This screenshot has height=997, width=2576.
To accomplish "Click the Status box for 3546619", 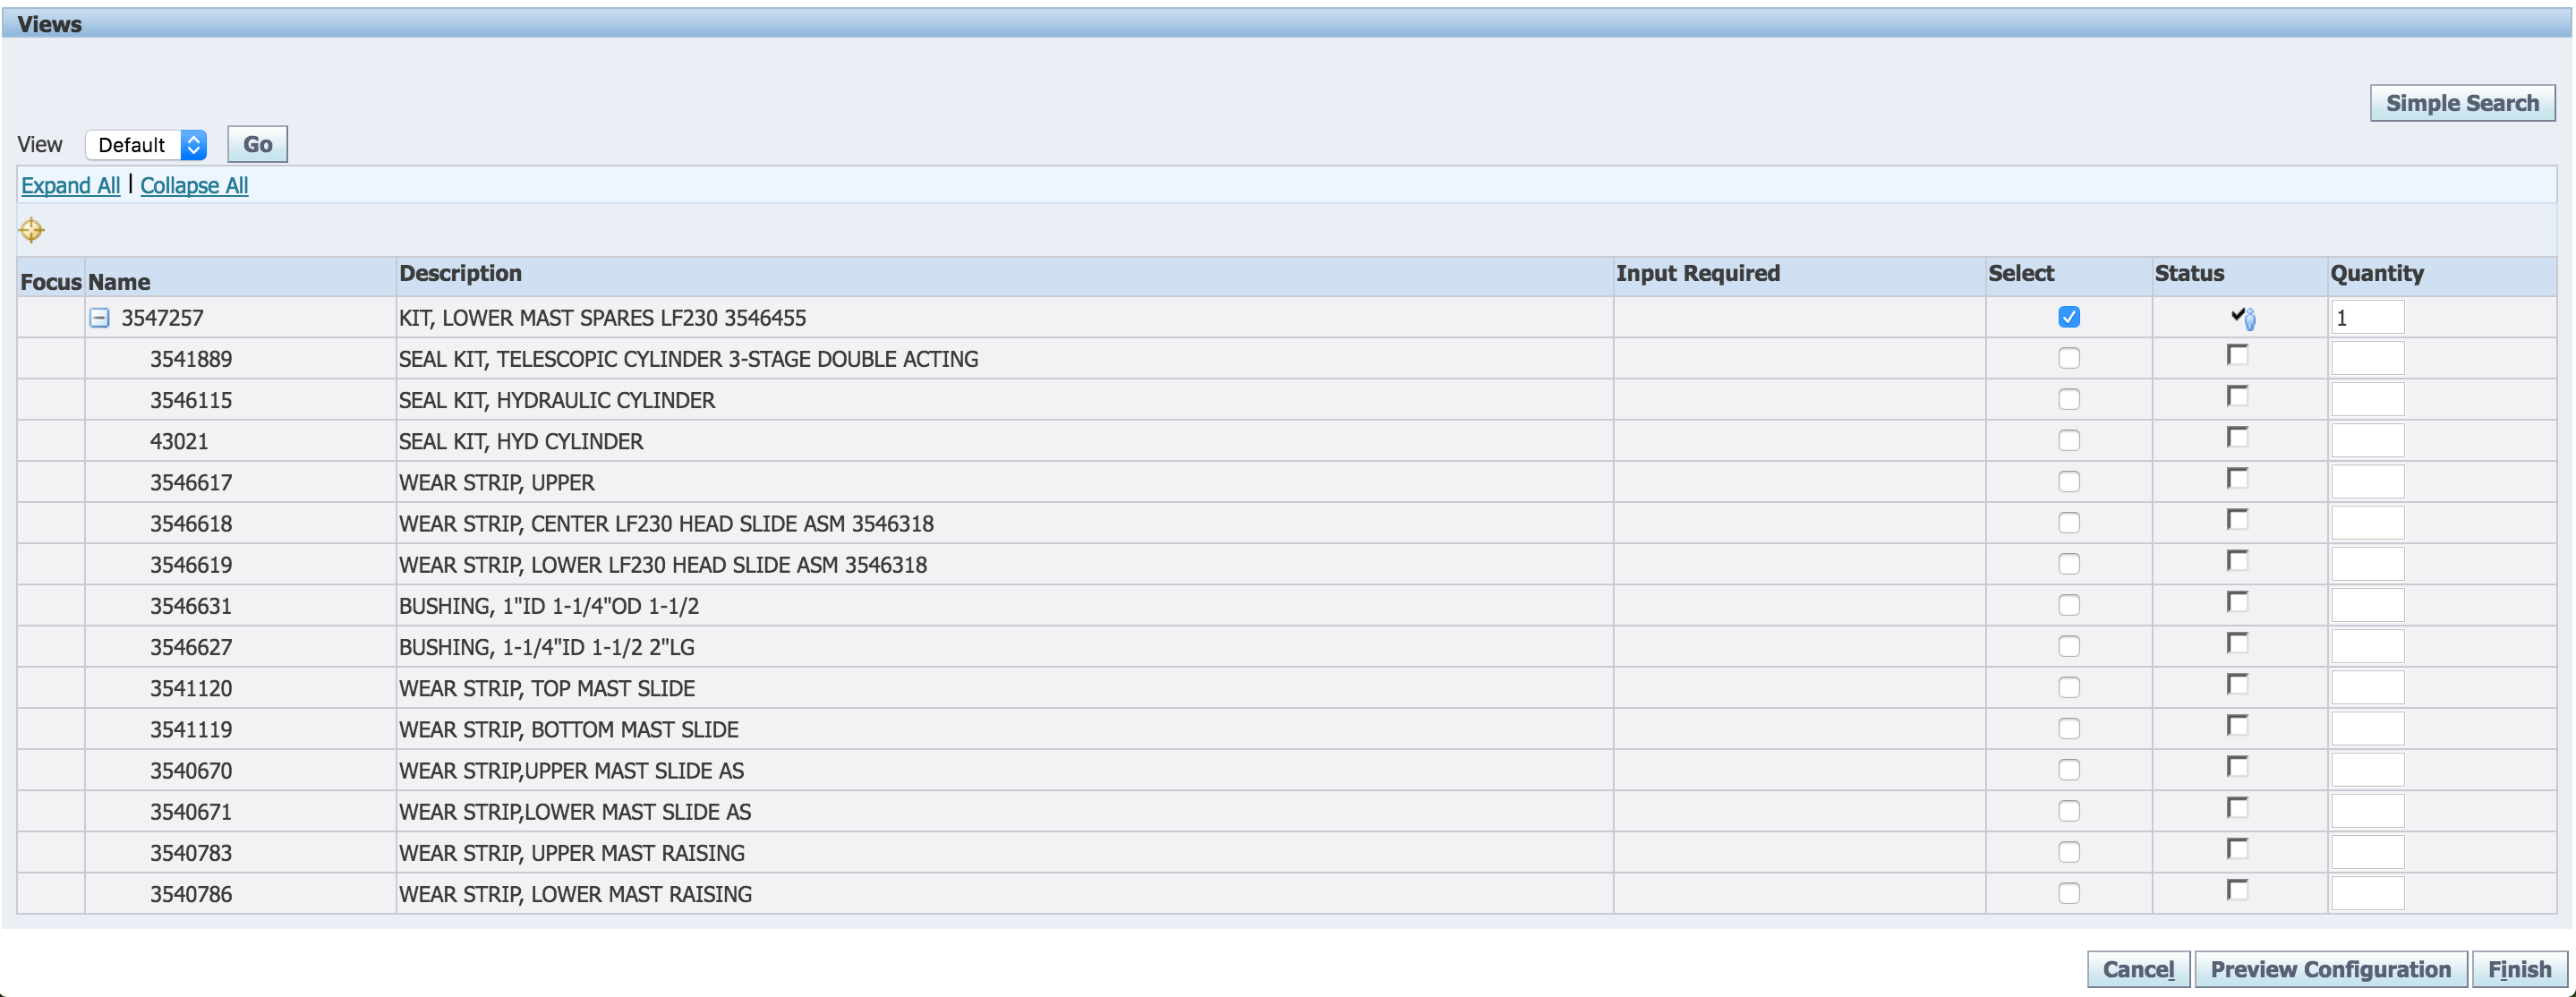I will click(2238, 561).
